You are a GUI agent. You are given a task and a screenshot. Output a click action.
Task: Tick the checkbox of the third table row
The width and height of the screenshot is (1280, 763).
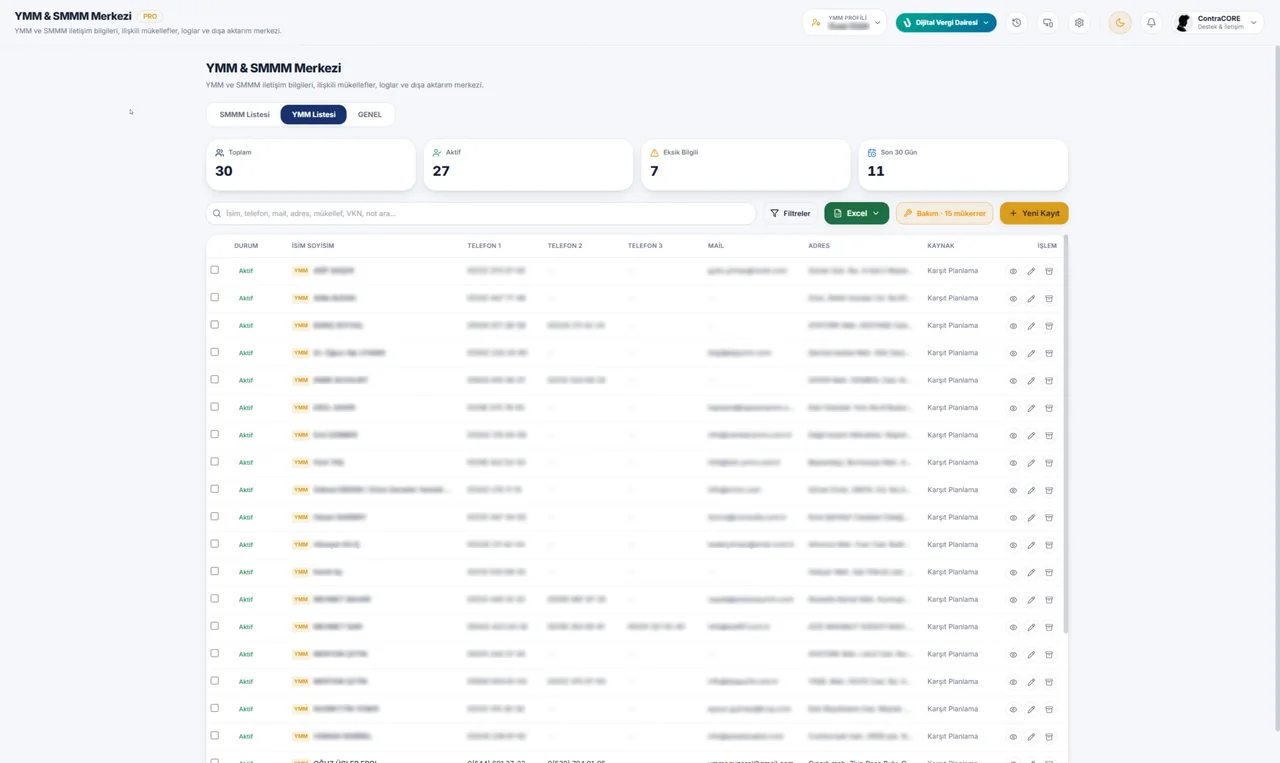(214, 325)
